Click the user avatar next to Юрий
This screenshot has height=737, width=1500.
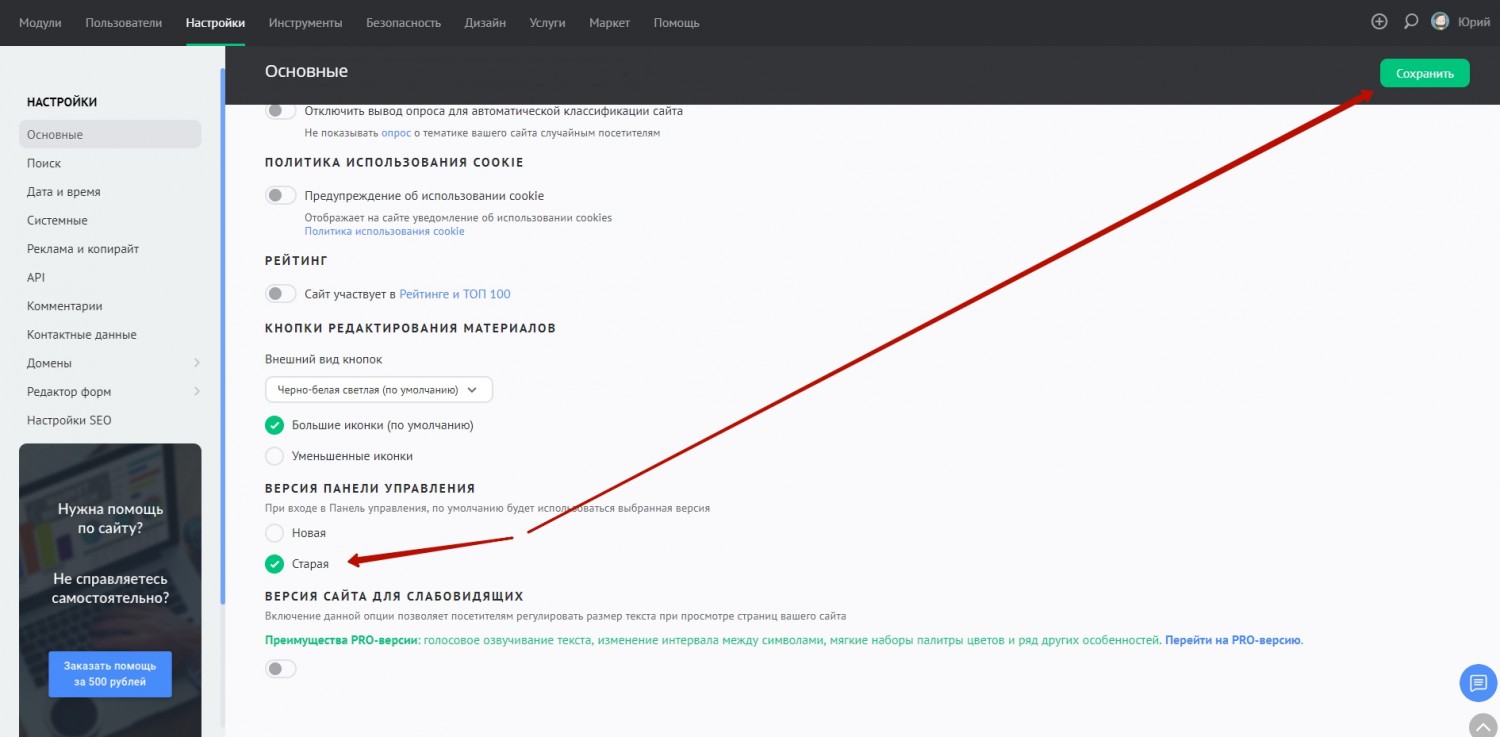(1440, 22)
